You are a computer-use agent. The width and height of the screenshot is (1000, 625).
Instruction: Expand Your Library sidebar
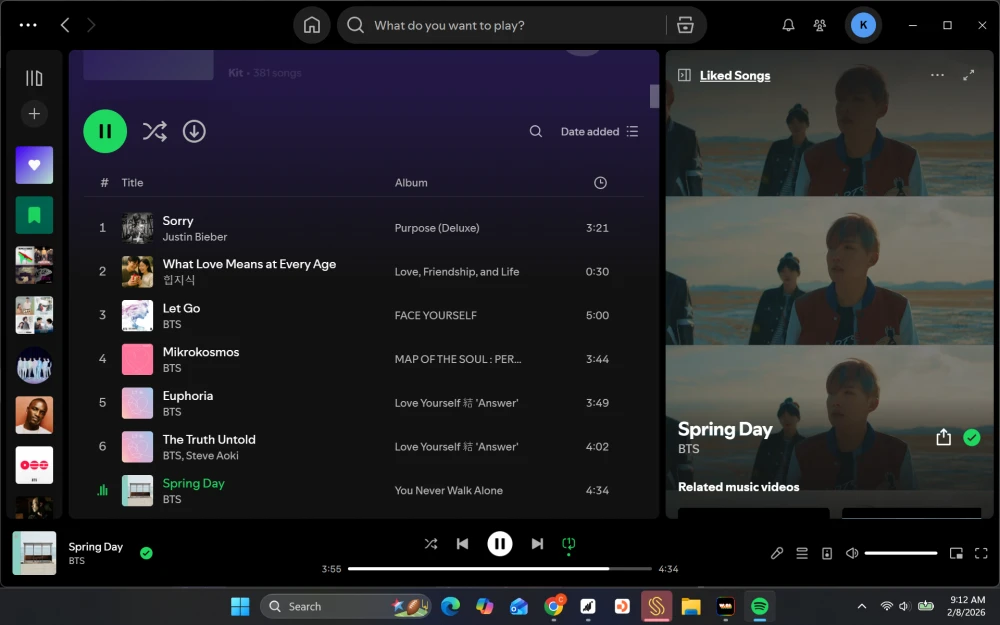34,78
